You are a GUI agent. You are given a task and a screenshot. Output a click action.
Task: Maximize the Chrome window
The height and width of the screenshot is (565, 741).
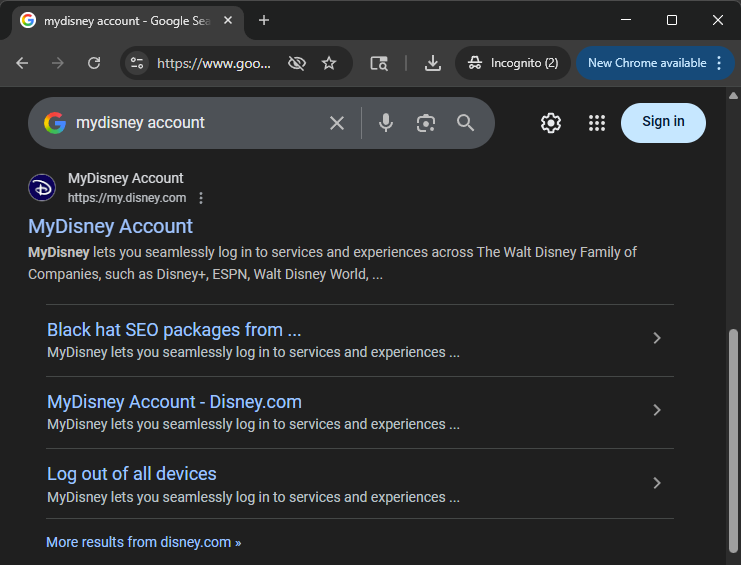(x=672, y=20)
